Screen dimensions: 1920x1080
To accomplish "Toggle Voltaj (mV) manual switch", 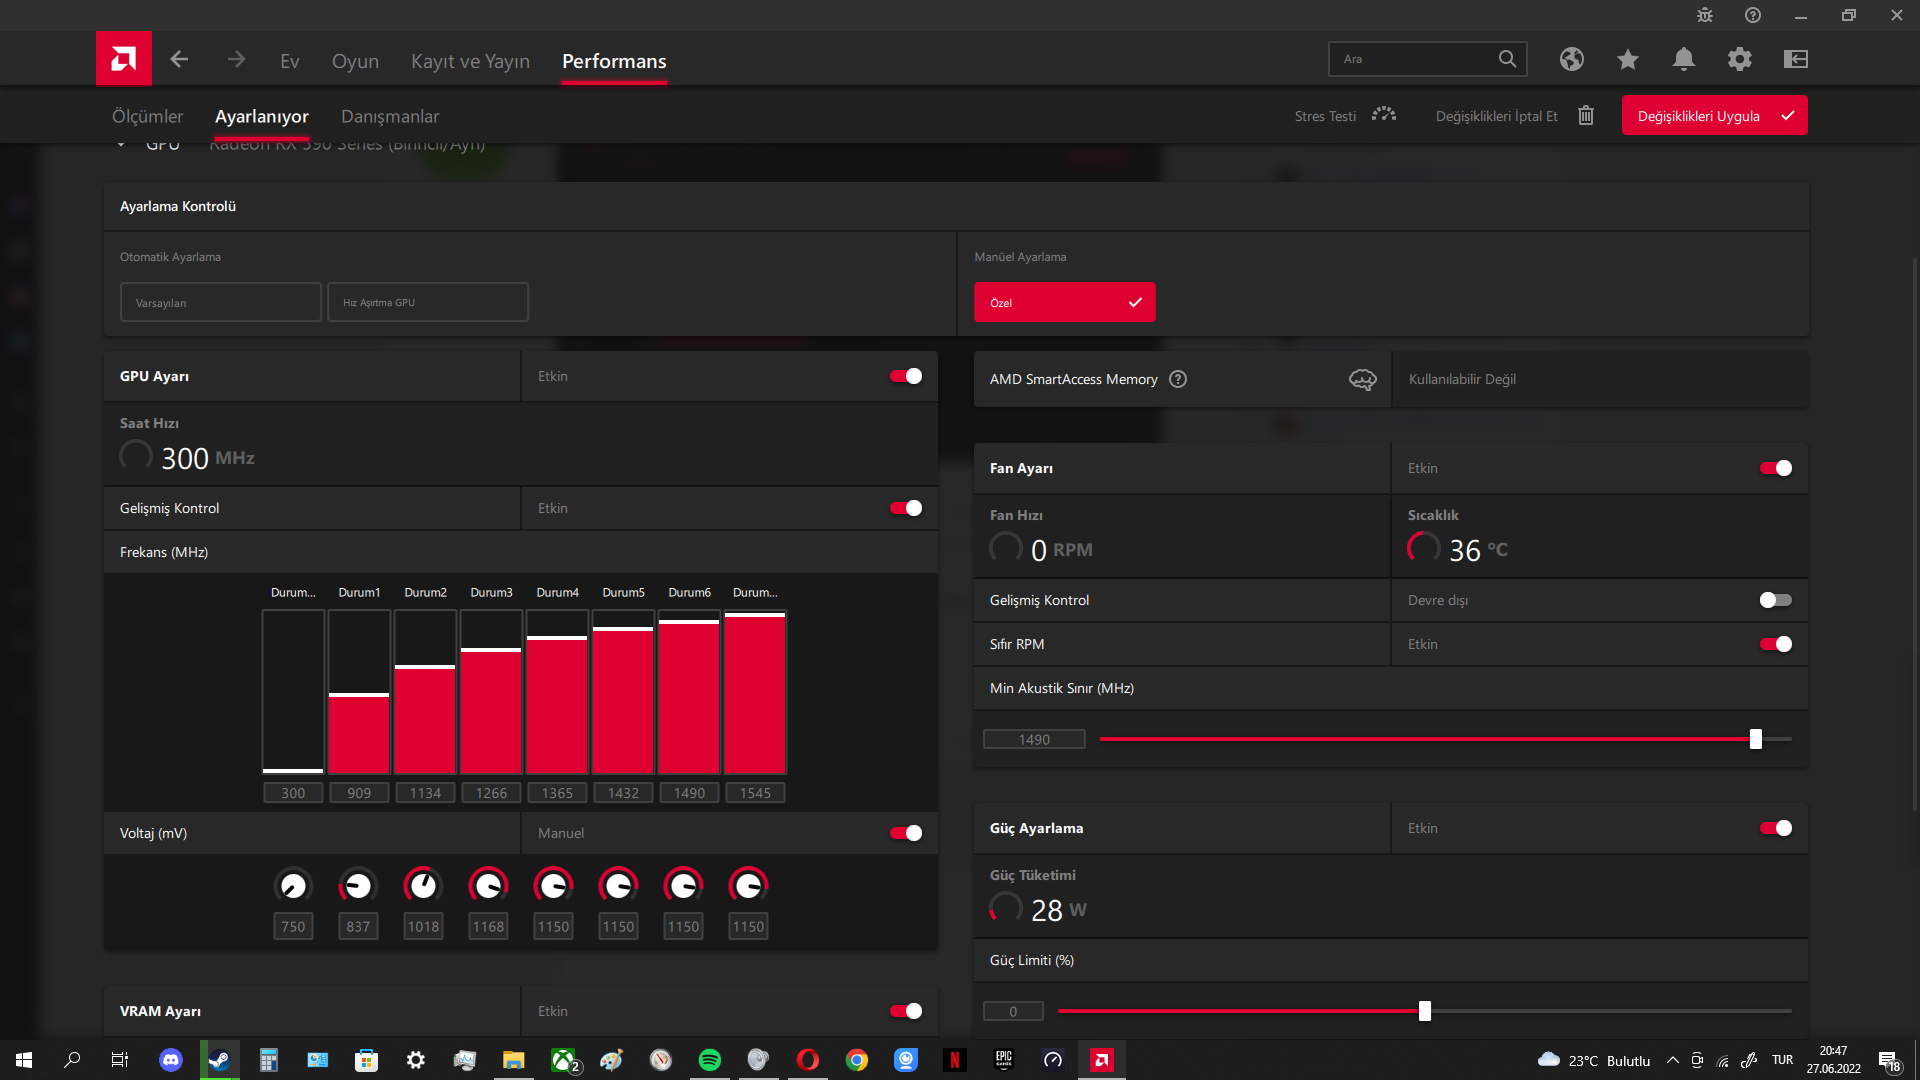I will tap(906, 833).
